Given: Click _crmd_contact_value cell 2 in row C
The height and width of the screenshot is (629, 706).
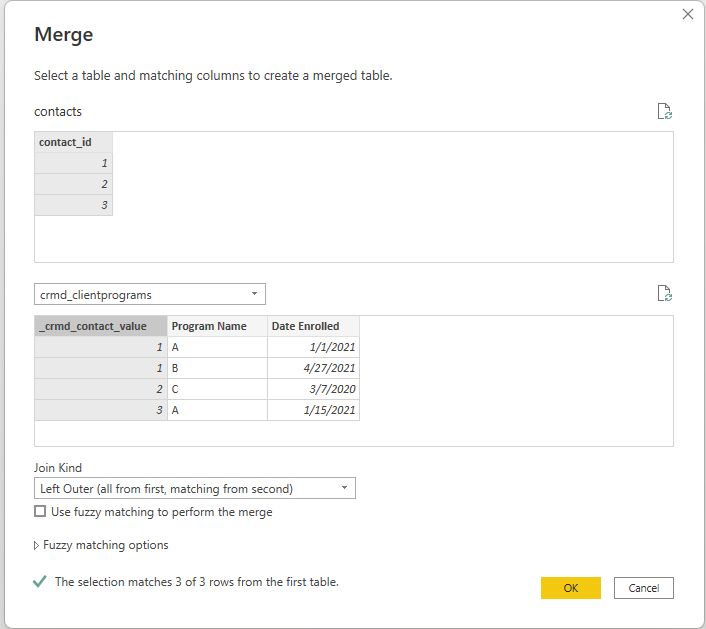Looking at the screenshot, I should [x=100, y=389].
